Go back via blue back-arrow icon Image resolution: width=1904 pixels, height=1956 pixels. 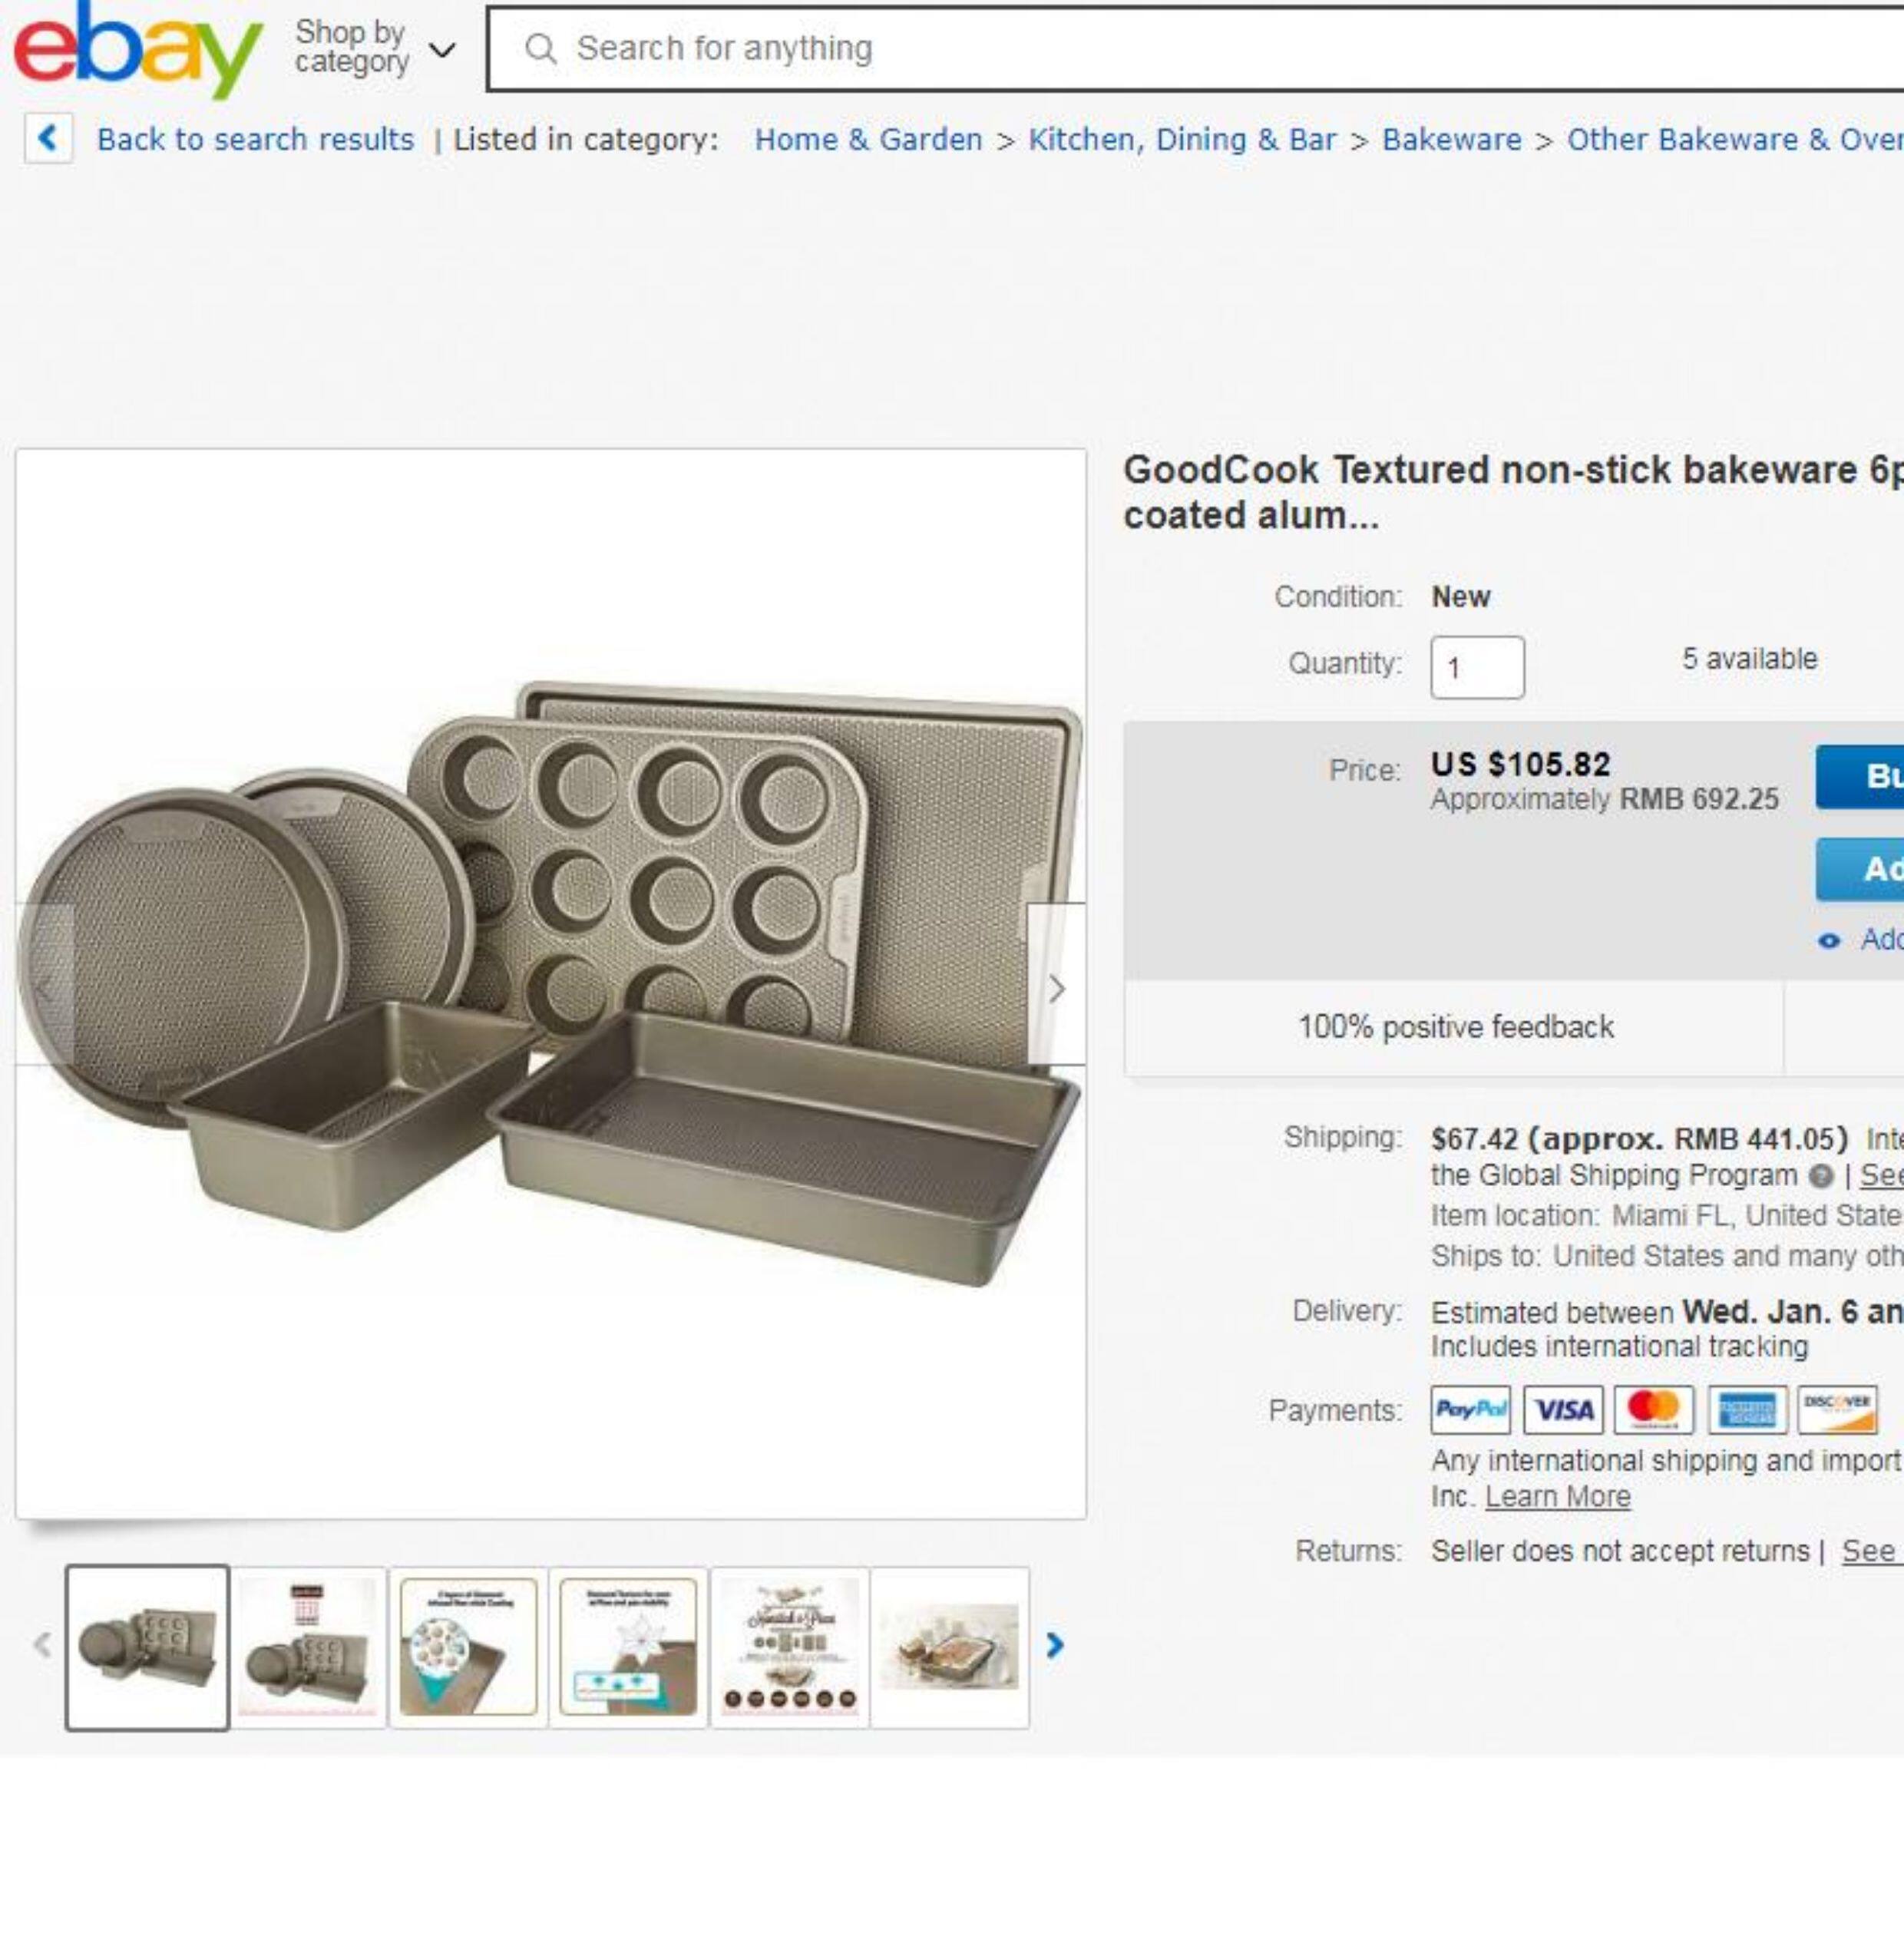[48, 138]
